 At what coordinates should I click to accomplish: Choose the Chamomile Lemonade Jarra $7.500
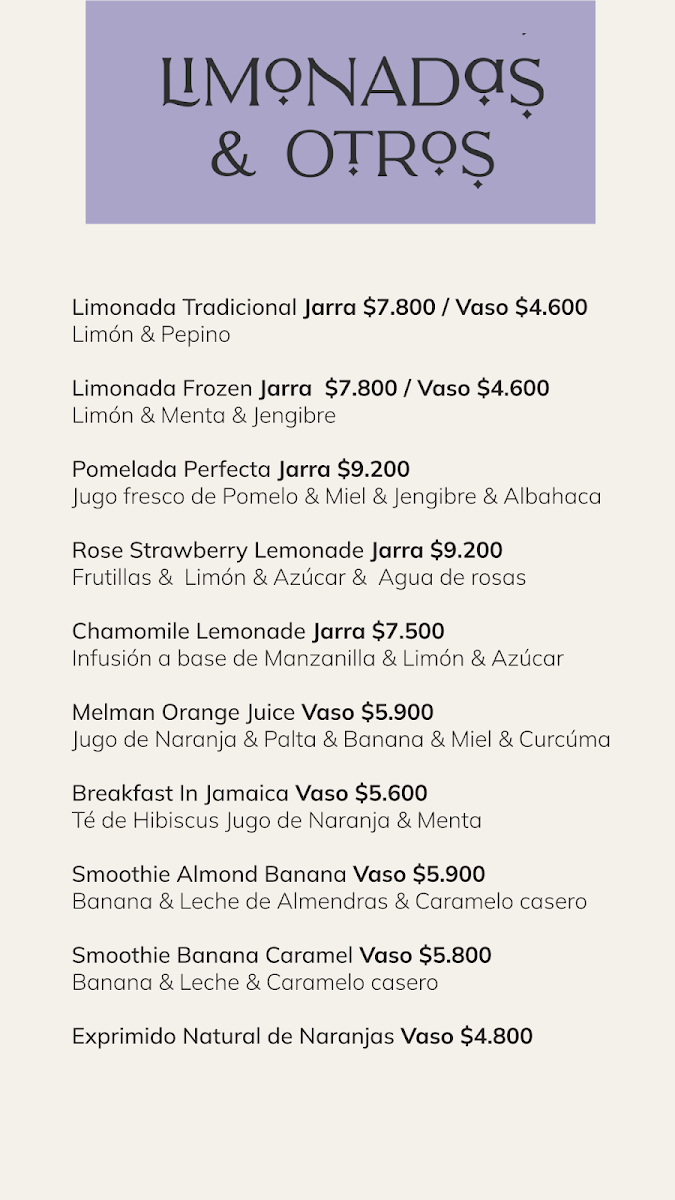click(258, 631)
